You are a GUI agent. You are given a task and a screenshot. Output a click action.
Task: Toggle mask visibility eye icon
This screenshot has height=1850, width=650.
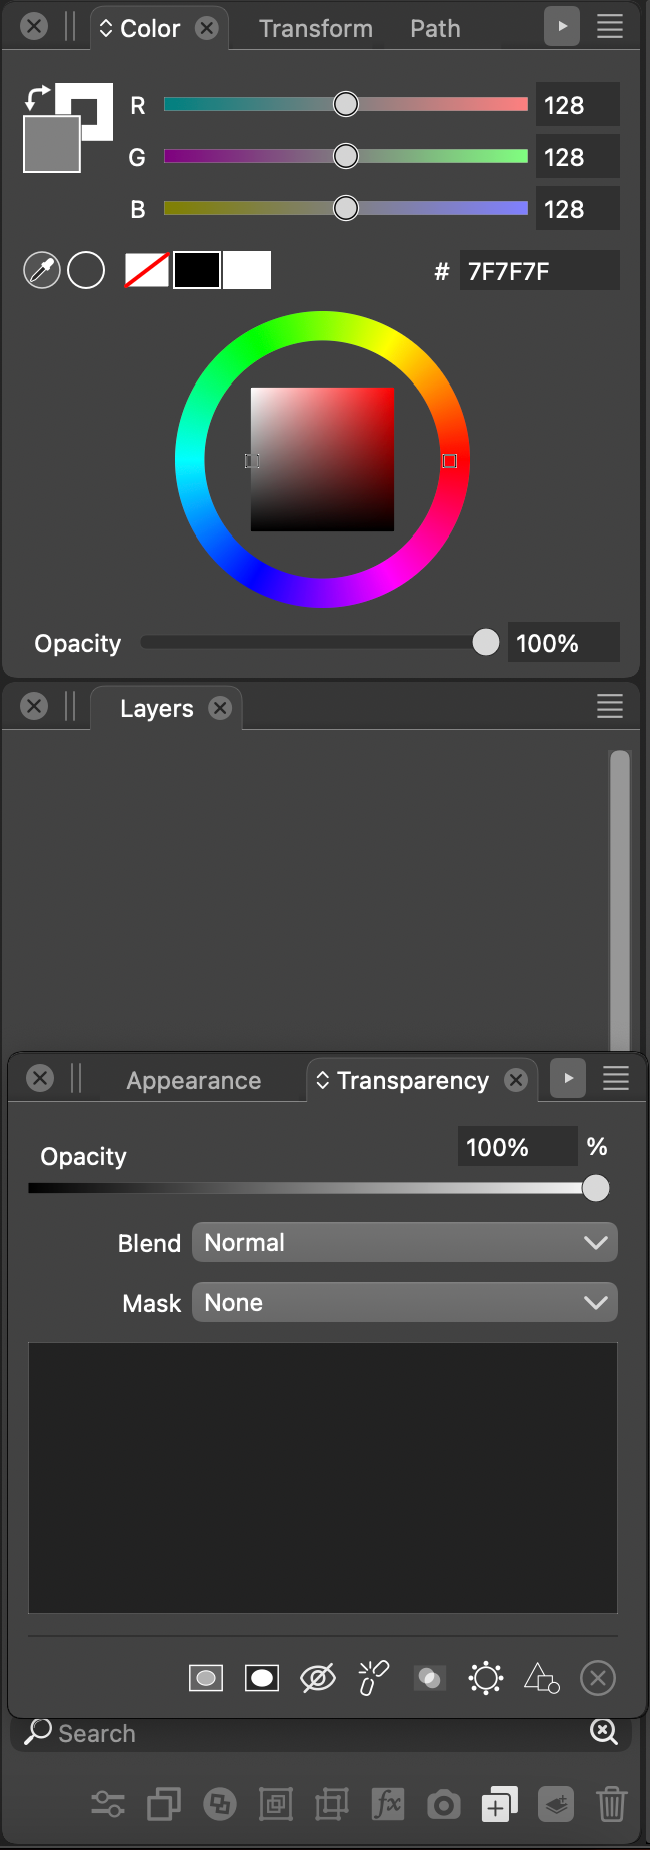coord(318,1678)
